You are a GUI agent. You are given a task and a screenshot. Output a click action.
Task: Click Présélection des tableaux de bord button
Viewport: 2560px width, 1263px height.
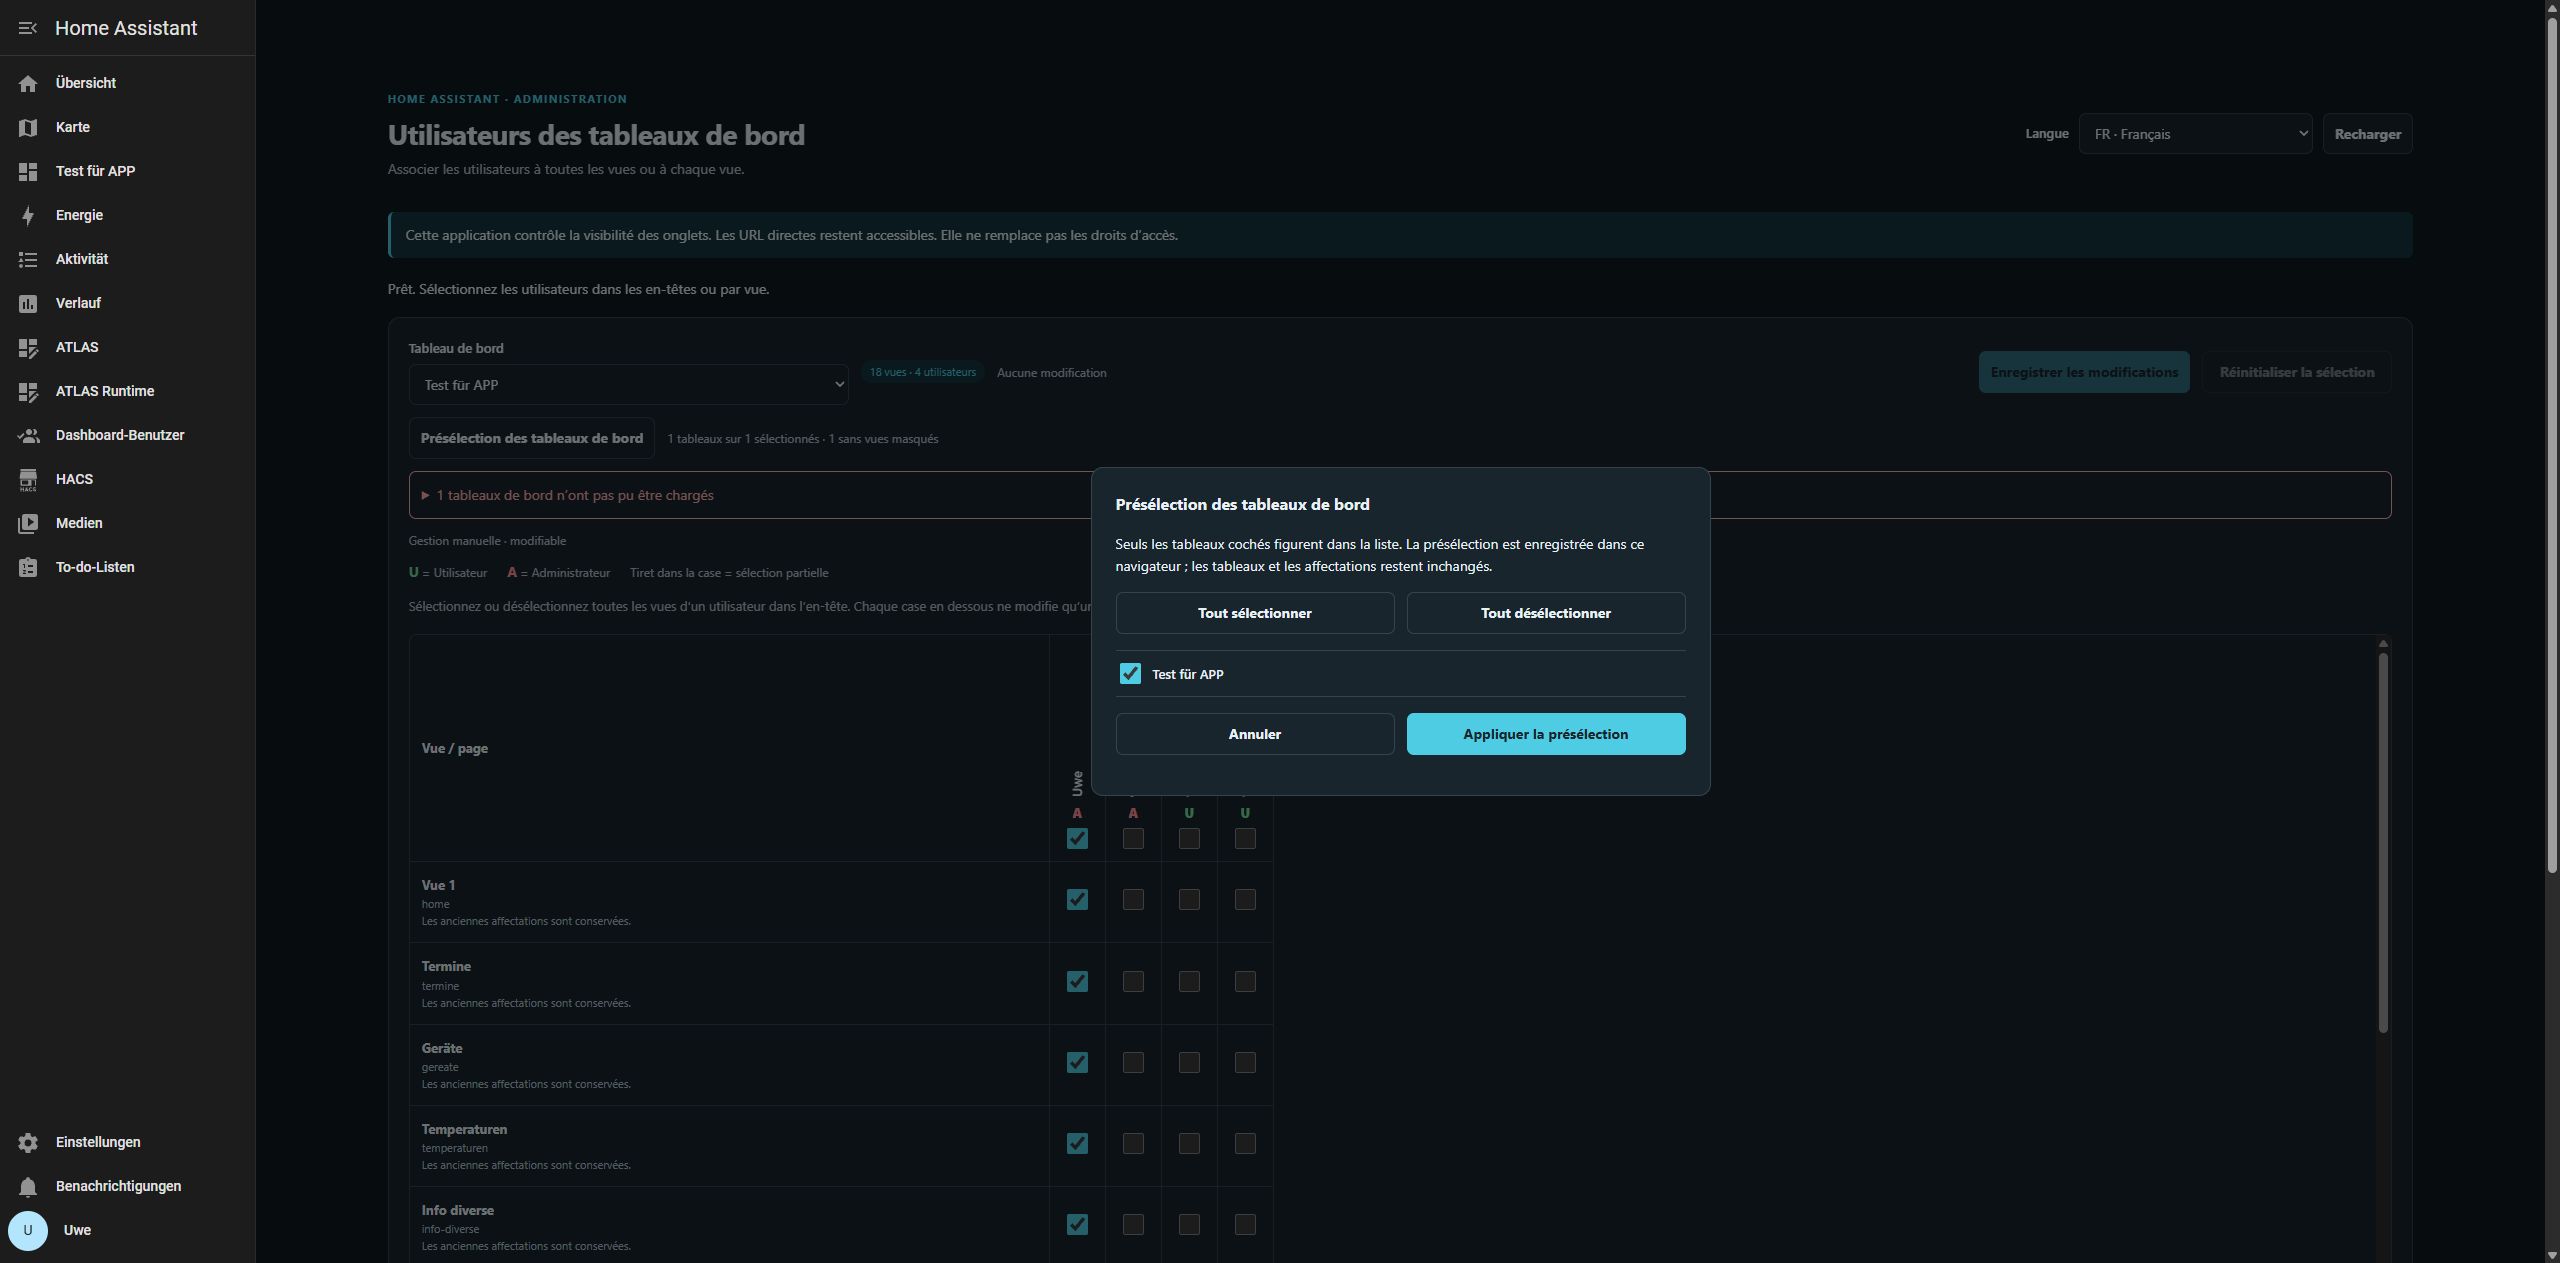tap(531, 438)
